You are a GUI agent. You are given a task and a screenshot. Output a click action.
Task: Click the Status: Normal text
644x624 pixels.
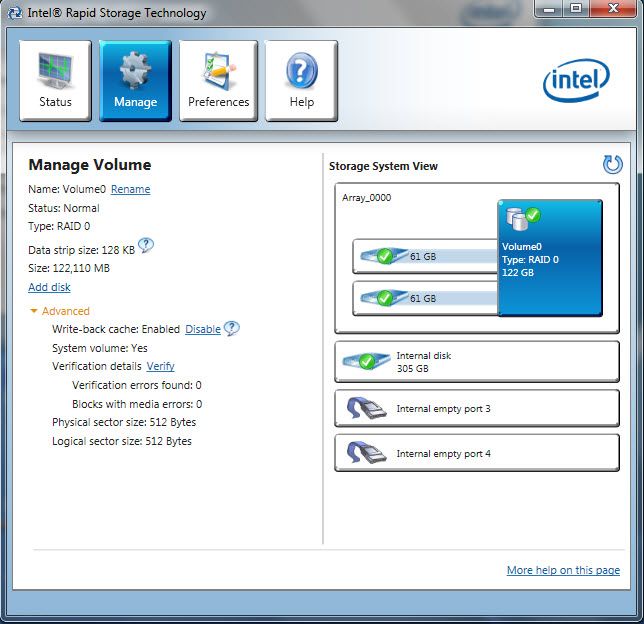pos(64,208)
